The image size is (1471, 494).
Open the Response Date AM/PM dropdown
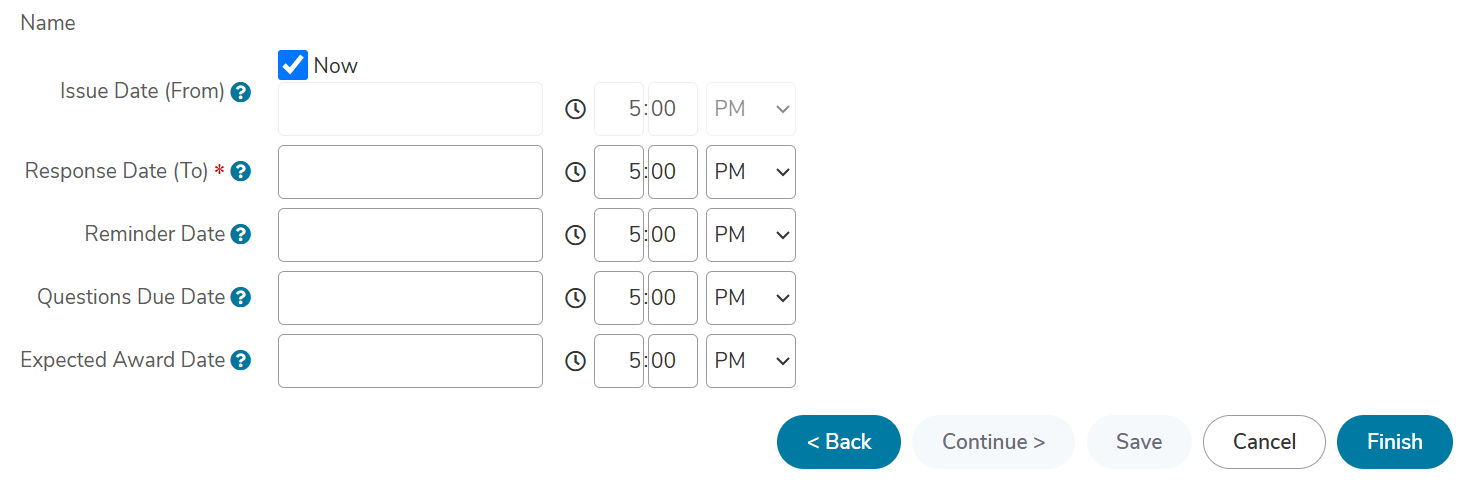(751, 172)
